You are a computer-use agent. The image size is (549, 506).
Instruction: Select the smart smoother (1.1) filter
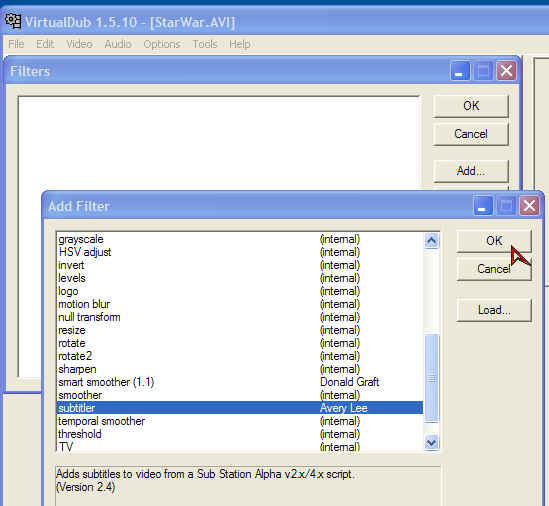point(240,382)
